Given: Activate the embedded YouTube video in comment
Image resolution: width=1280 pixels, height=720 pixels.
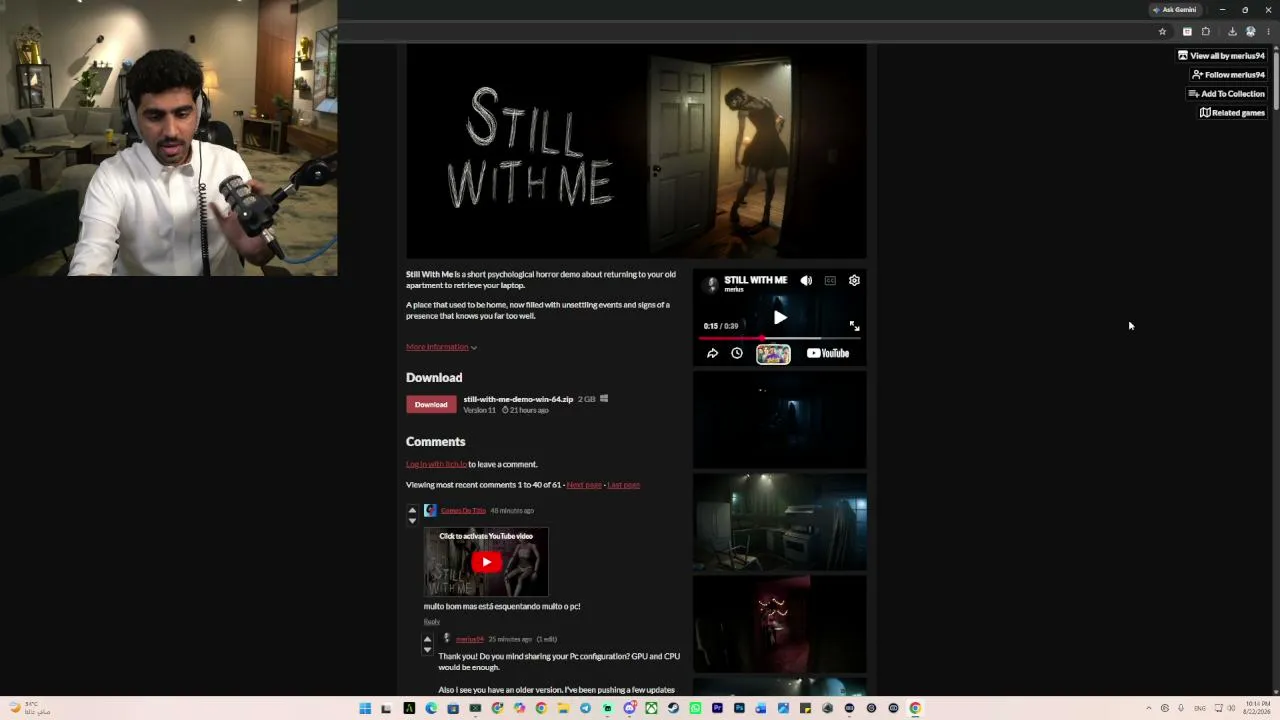Looking at the screenshot, I should (x=486, y=562).
